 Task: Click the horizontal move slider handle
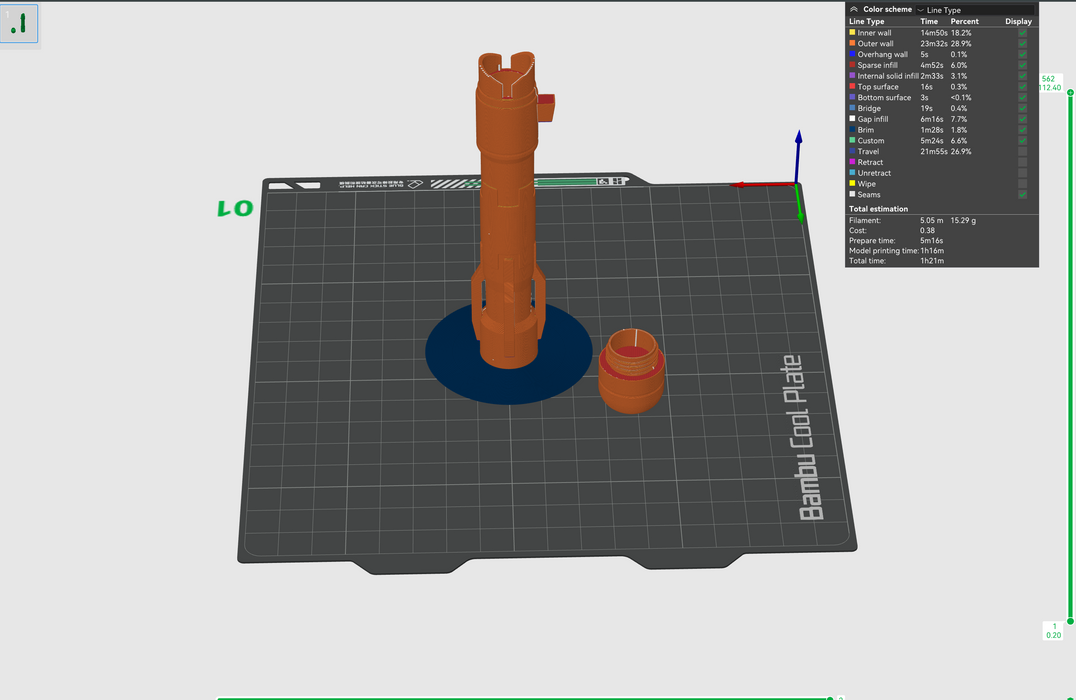click(x=830, y=698)
